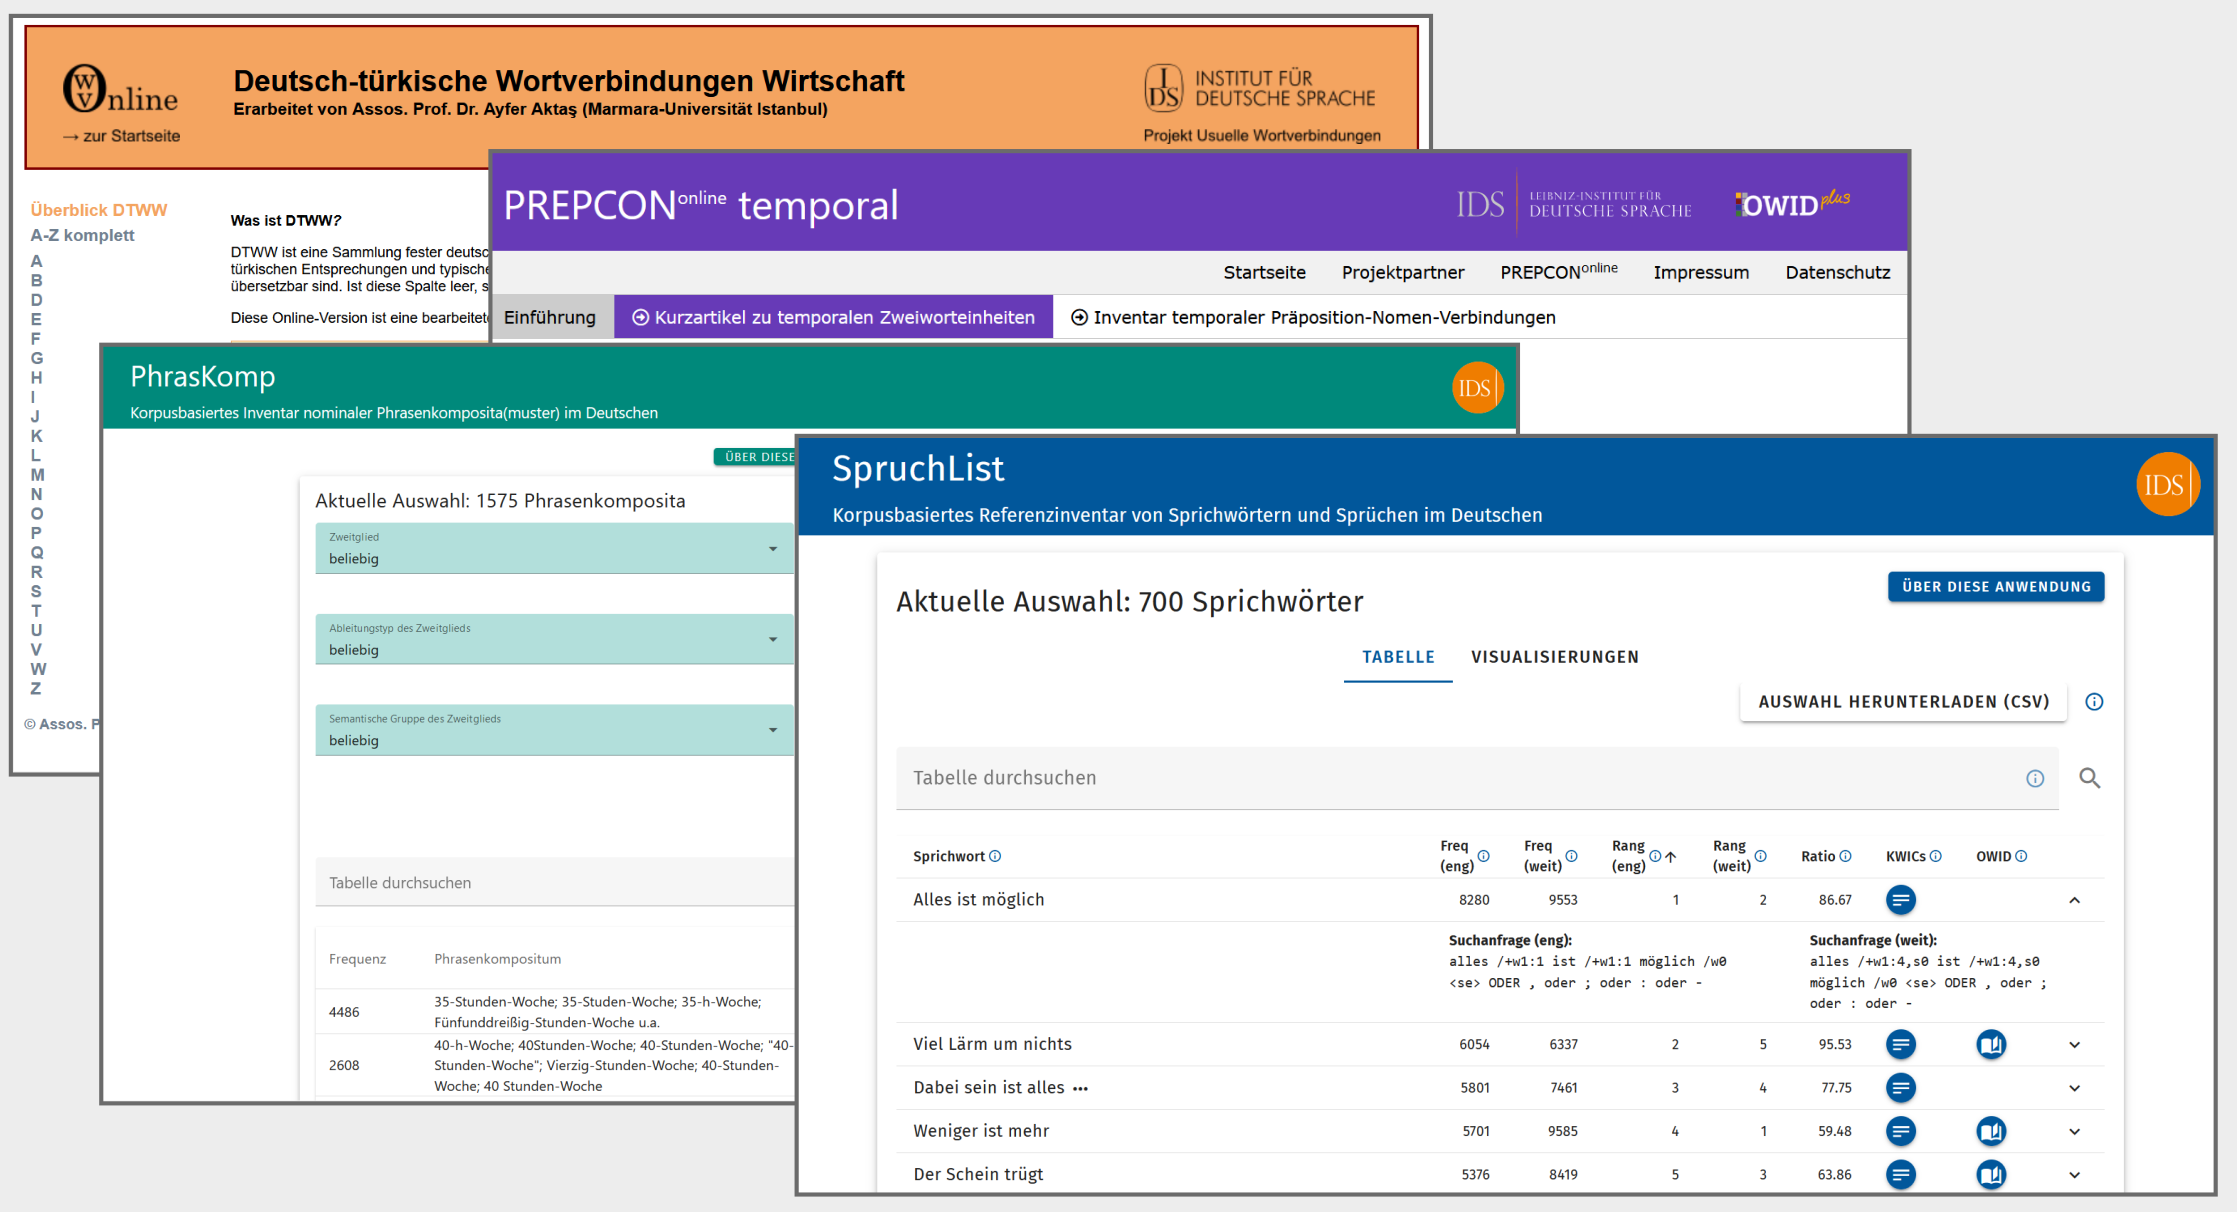This screenshot has width=2237, height=1212.
Task: Collapse the Alles ist möglich row
Action: (x=2074, y=900)
